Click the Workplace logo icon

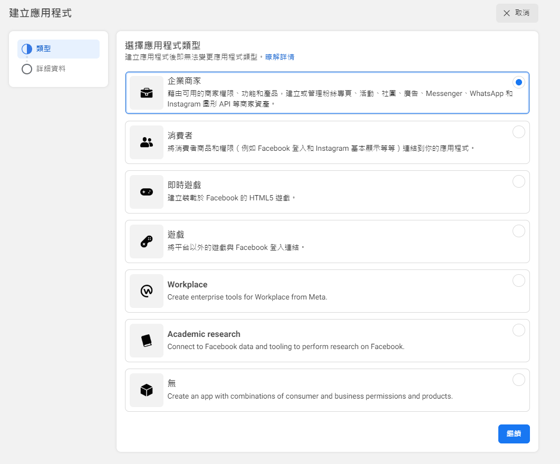pyautogui.click(x=146, y=291)
